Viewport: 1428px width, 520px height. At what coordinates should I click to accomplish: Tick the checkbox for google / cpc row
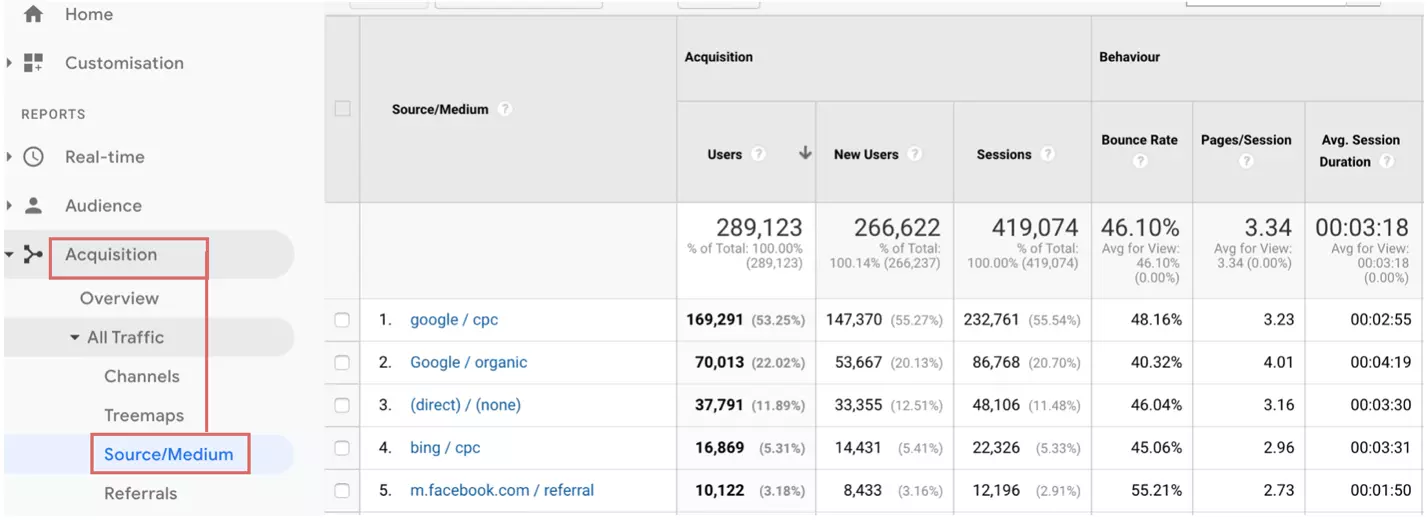342,320
